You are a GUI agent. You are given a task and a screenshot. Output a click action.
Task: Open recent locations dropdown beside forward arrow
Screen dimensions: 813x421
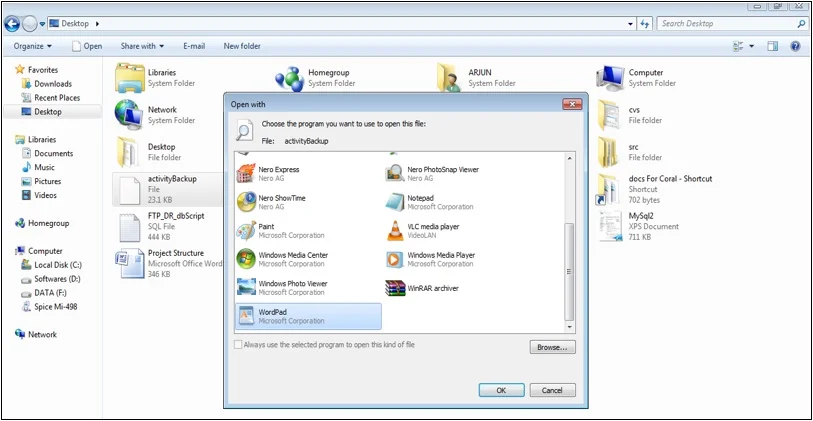[x=43, y=24]
